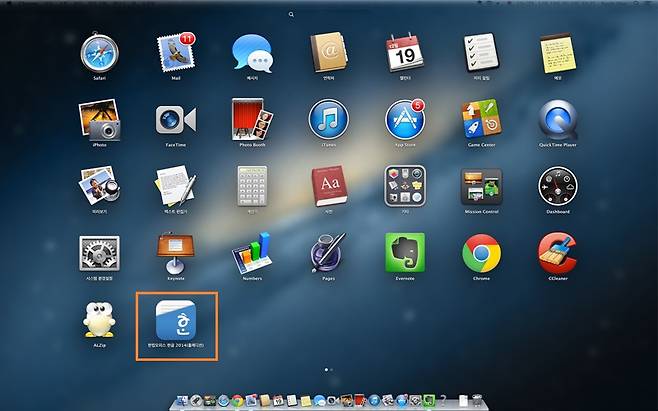Open the Calendar app showing 19
The width and height of the screenshot is (658, 411).
405,53
